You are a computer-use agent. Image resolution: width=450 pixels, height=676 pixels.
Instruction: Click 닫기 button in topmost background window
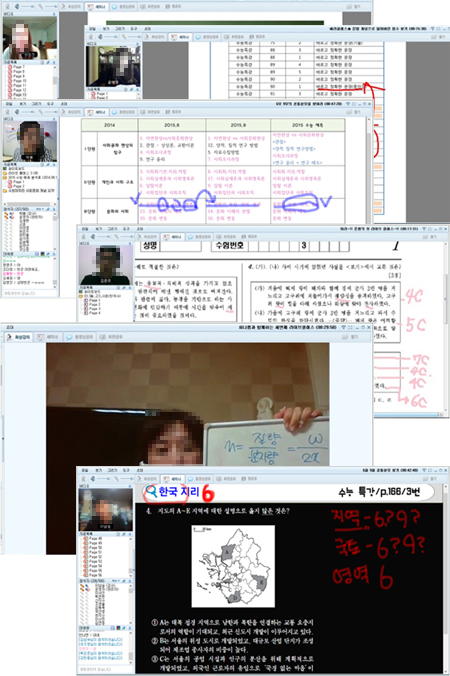[x=354, y=7]
